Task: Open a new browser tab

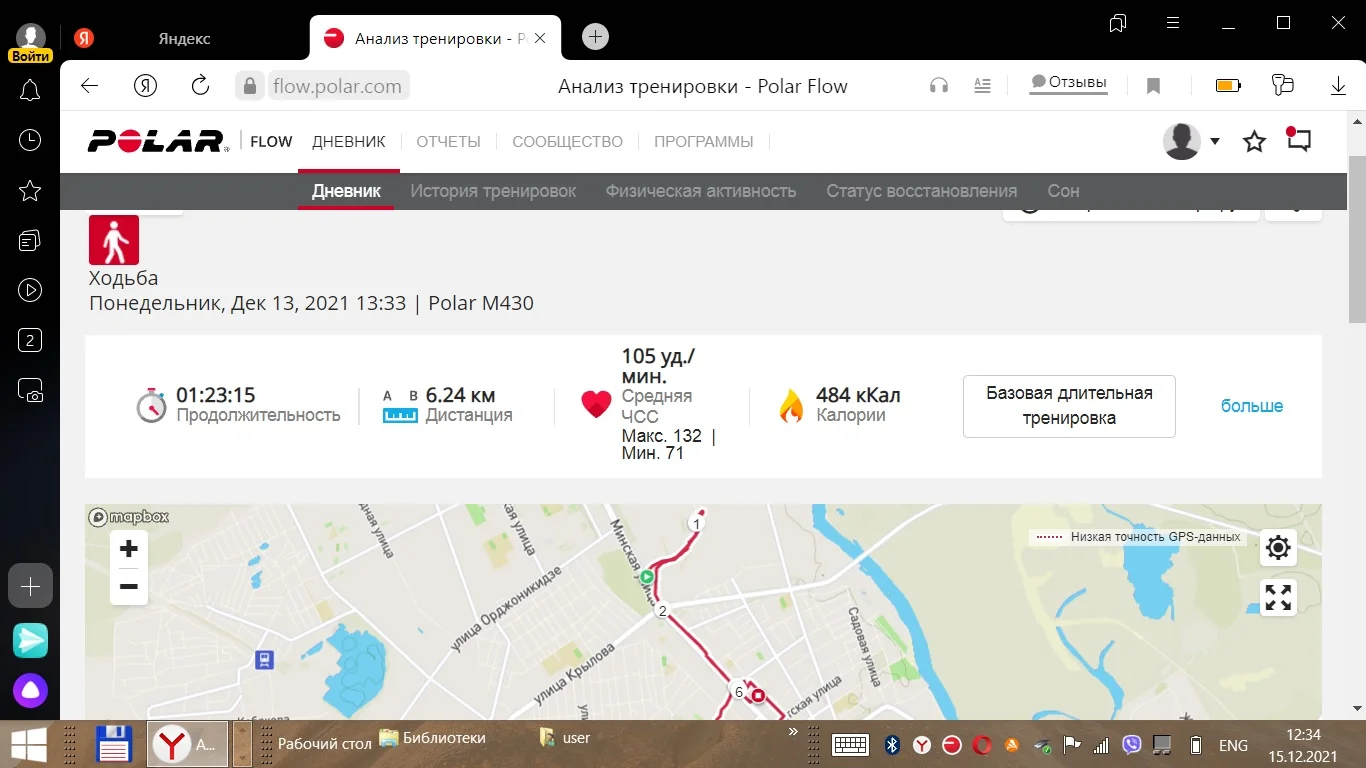Action: pyautogui.click(x=595, y=37)
